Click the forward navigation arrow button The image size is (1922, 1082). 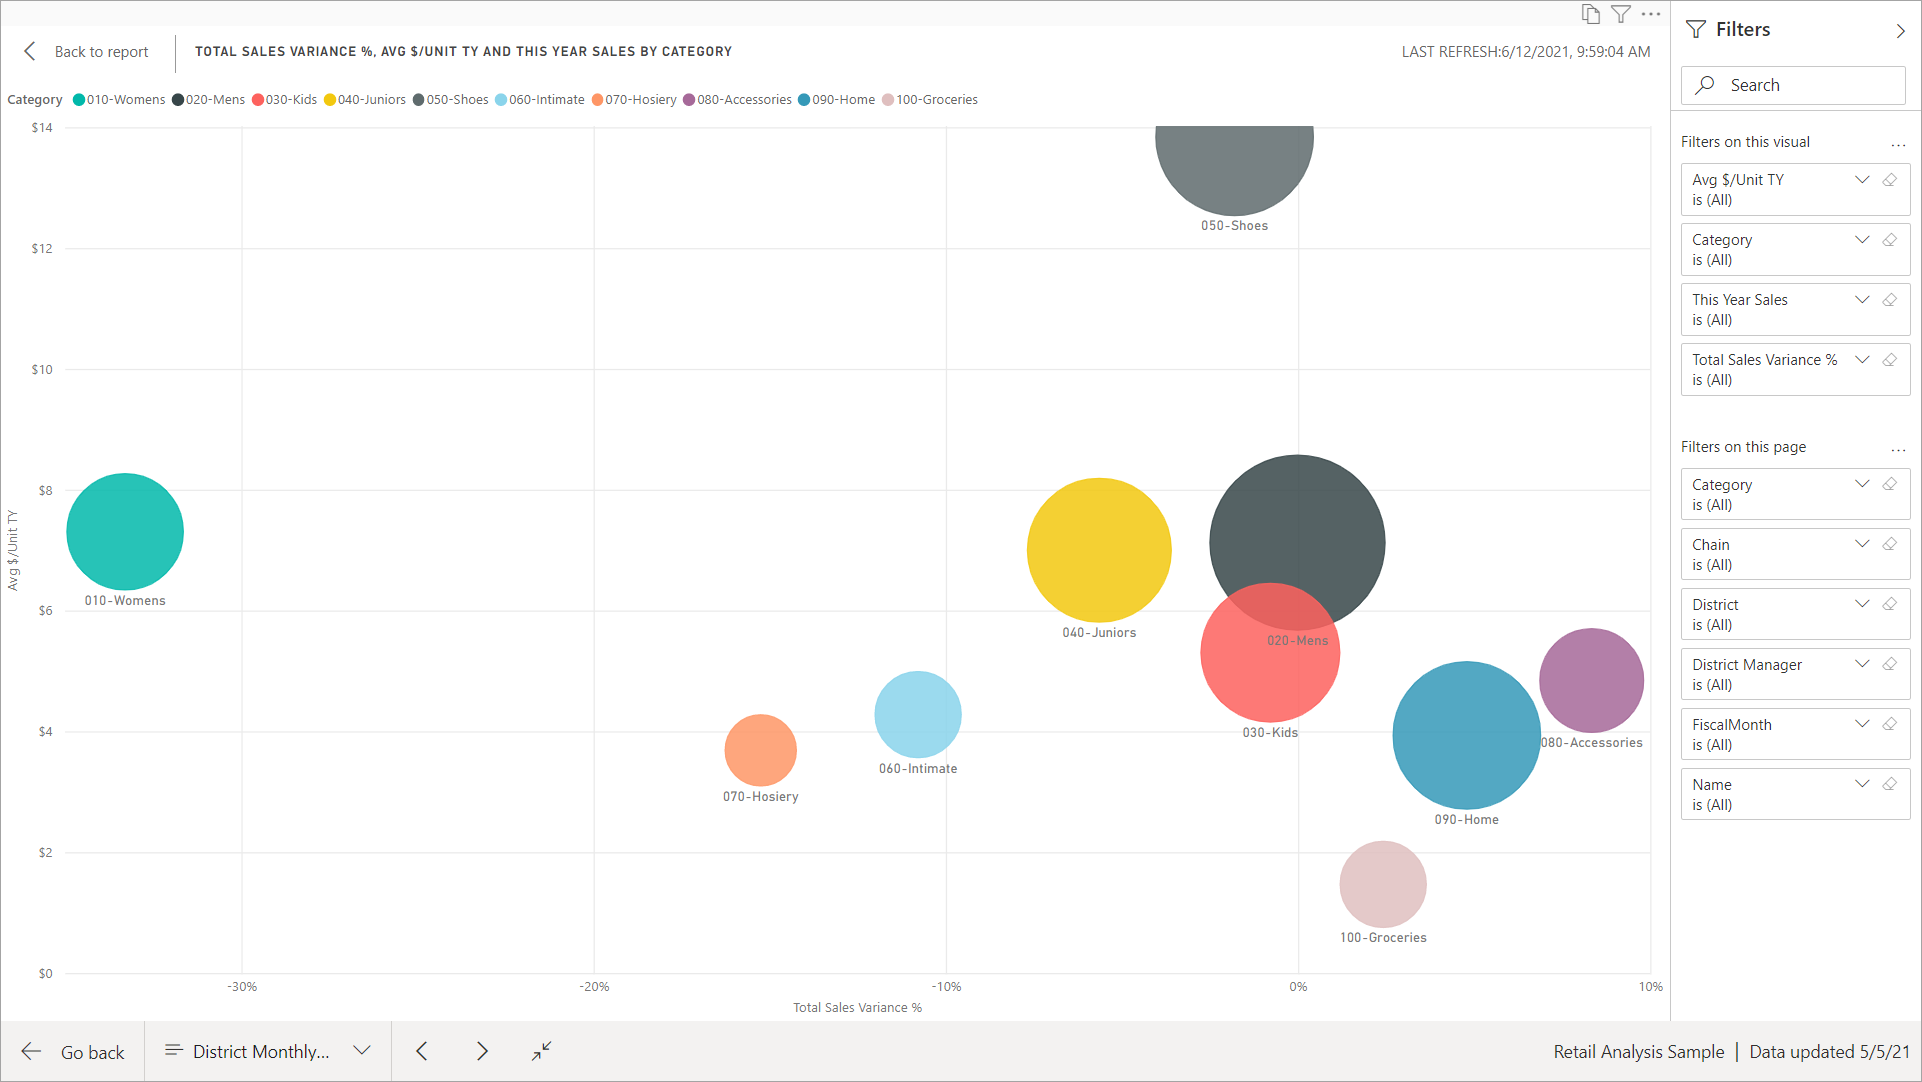tap(482, 1050)
